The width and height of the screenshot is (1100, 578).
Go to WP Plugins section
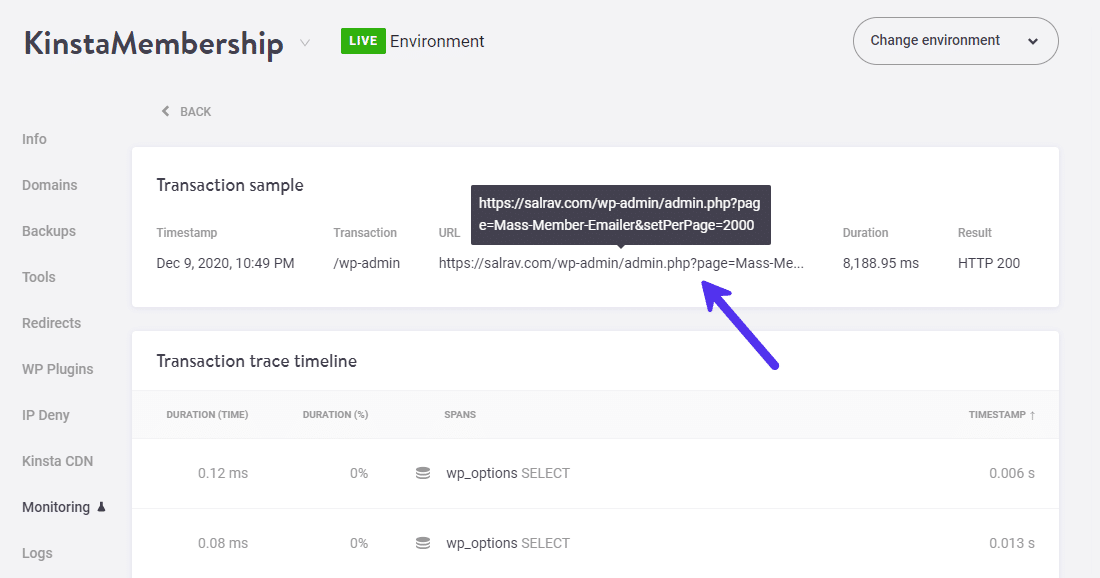pos(57,369)
